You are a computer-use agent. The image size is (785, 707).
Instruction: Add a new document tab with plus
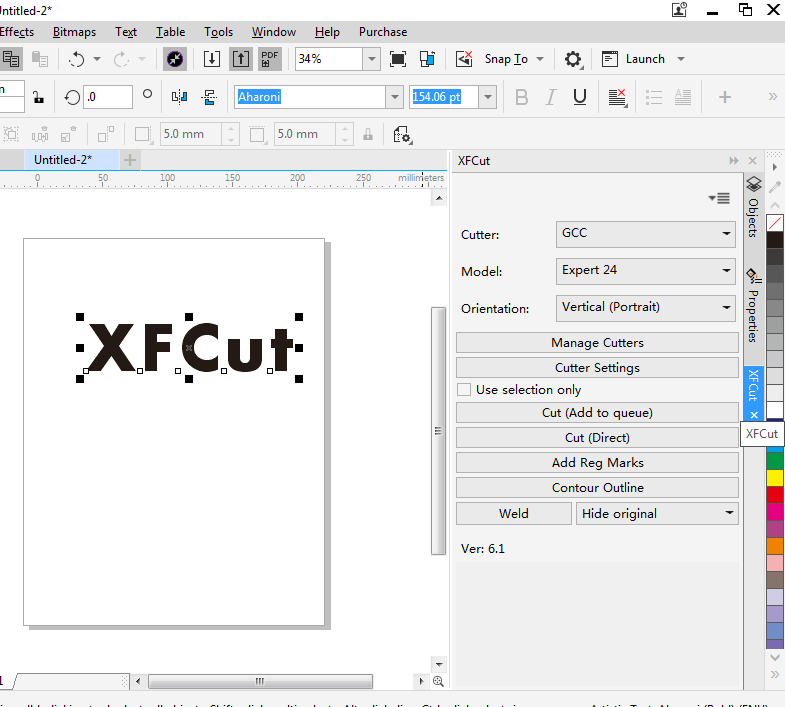pos(130,160)
